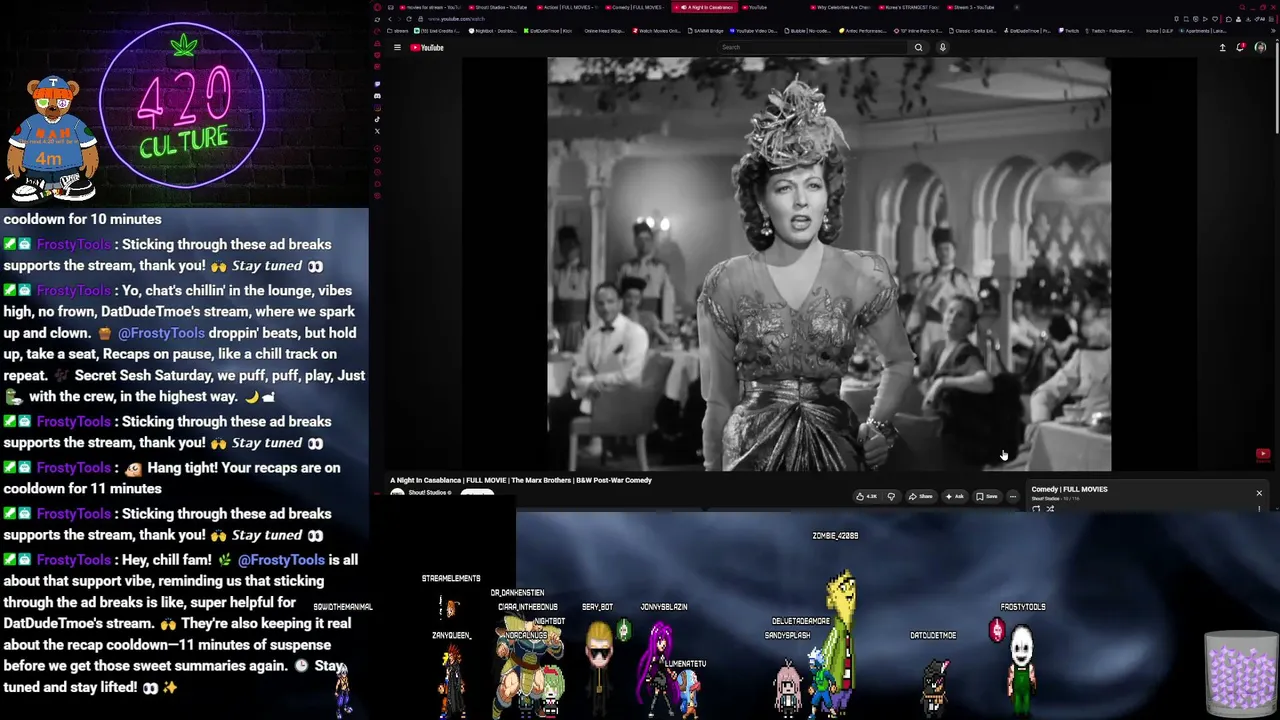Open the YouTube Create upload icon
The image size is (1280, 720).
(1222, 47)
